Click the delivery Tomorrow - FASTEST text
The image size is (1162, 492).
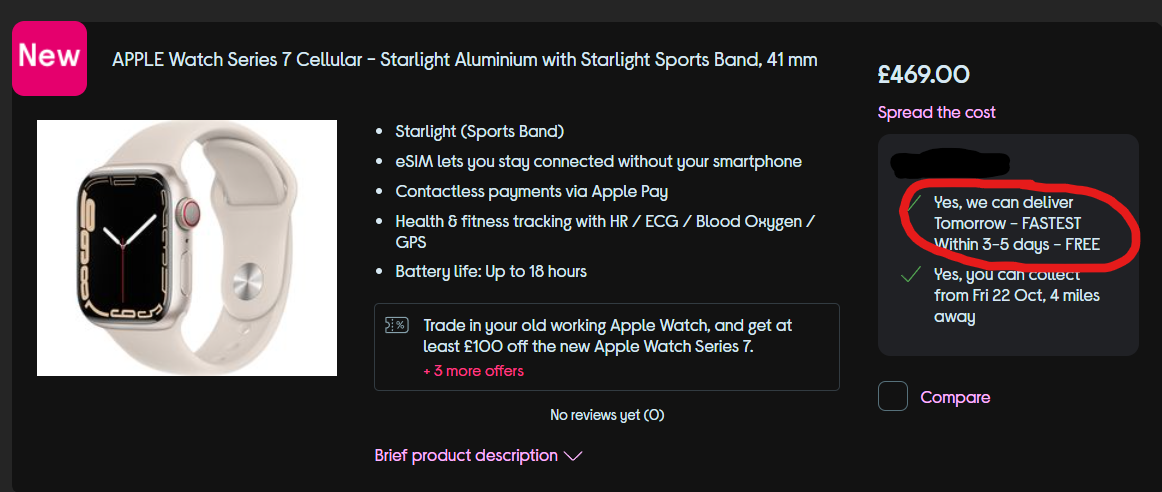coord(1007,223)
